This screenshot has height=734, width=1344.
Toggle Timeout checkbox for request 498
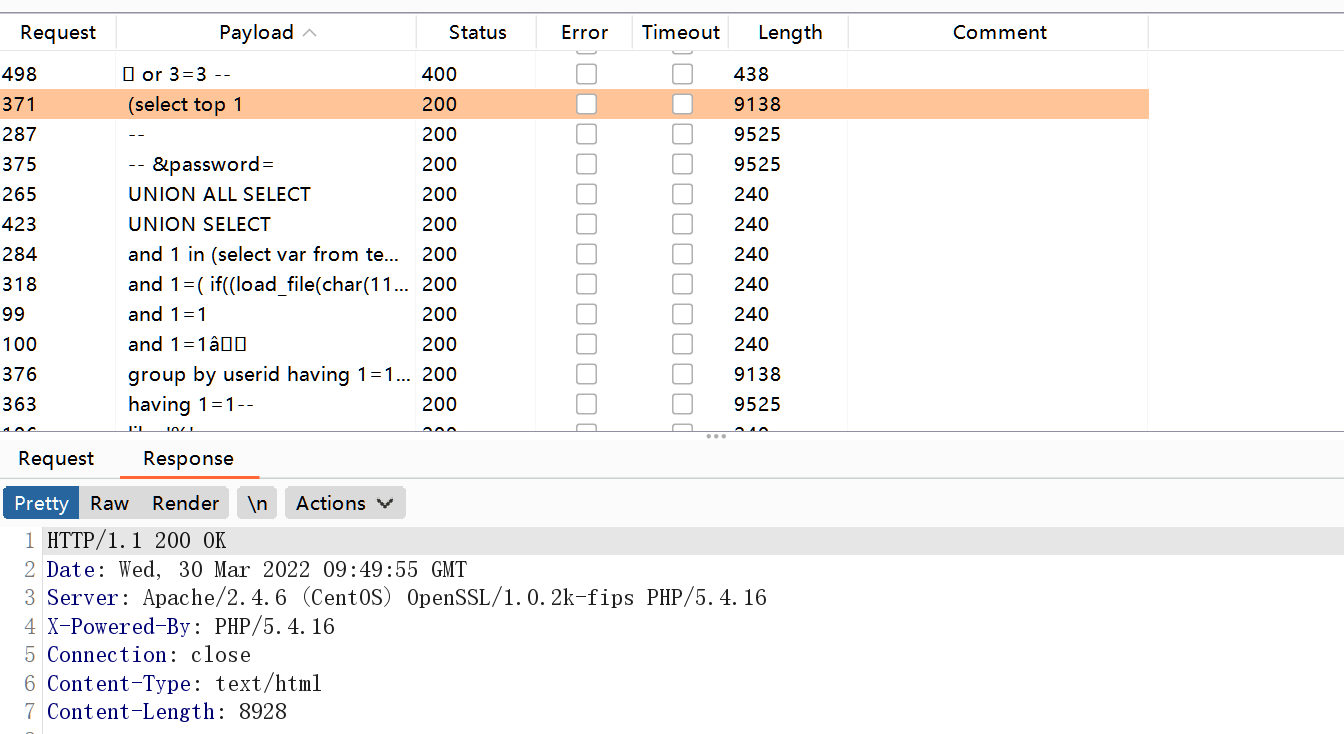pos(682,74)
